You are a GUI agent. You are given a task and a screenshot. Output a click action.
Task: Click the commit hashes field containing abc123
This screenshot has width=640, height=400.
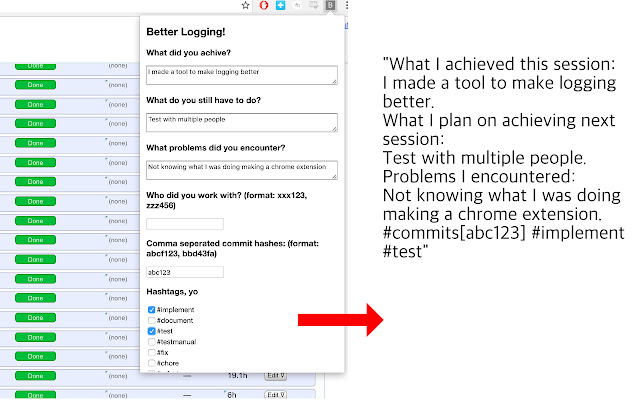185,271
